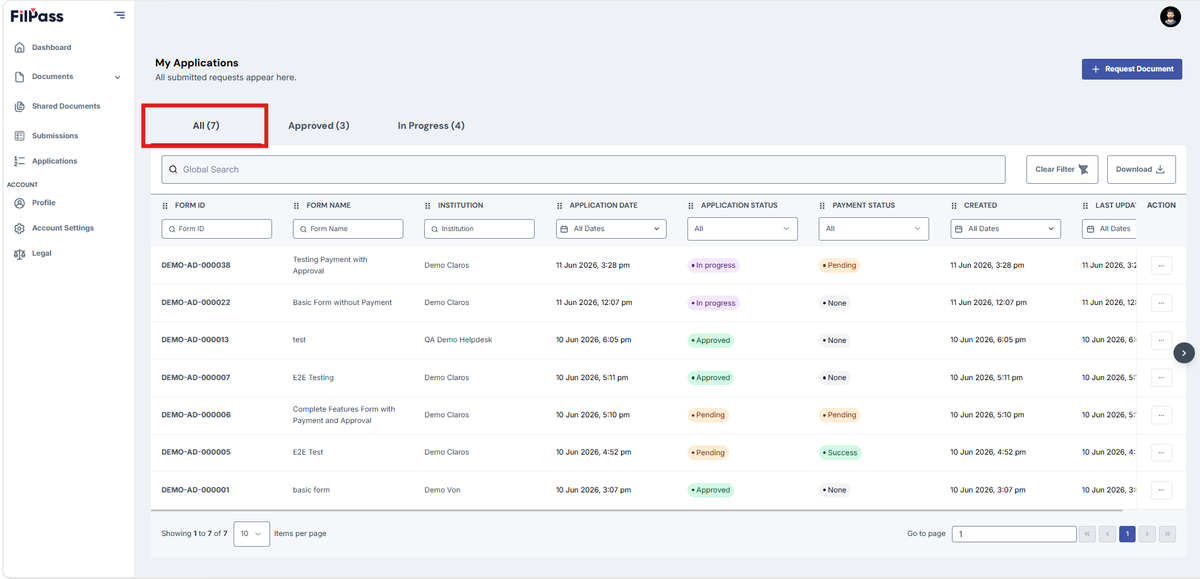Viewport: 1200px width, 579px height.
Task: Focus the Form Name filter field
Action: click(348, 229)
